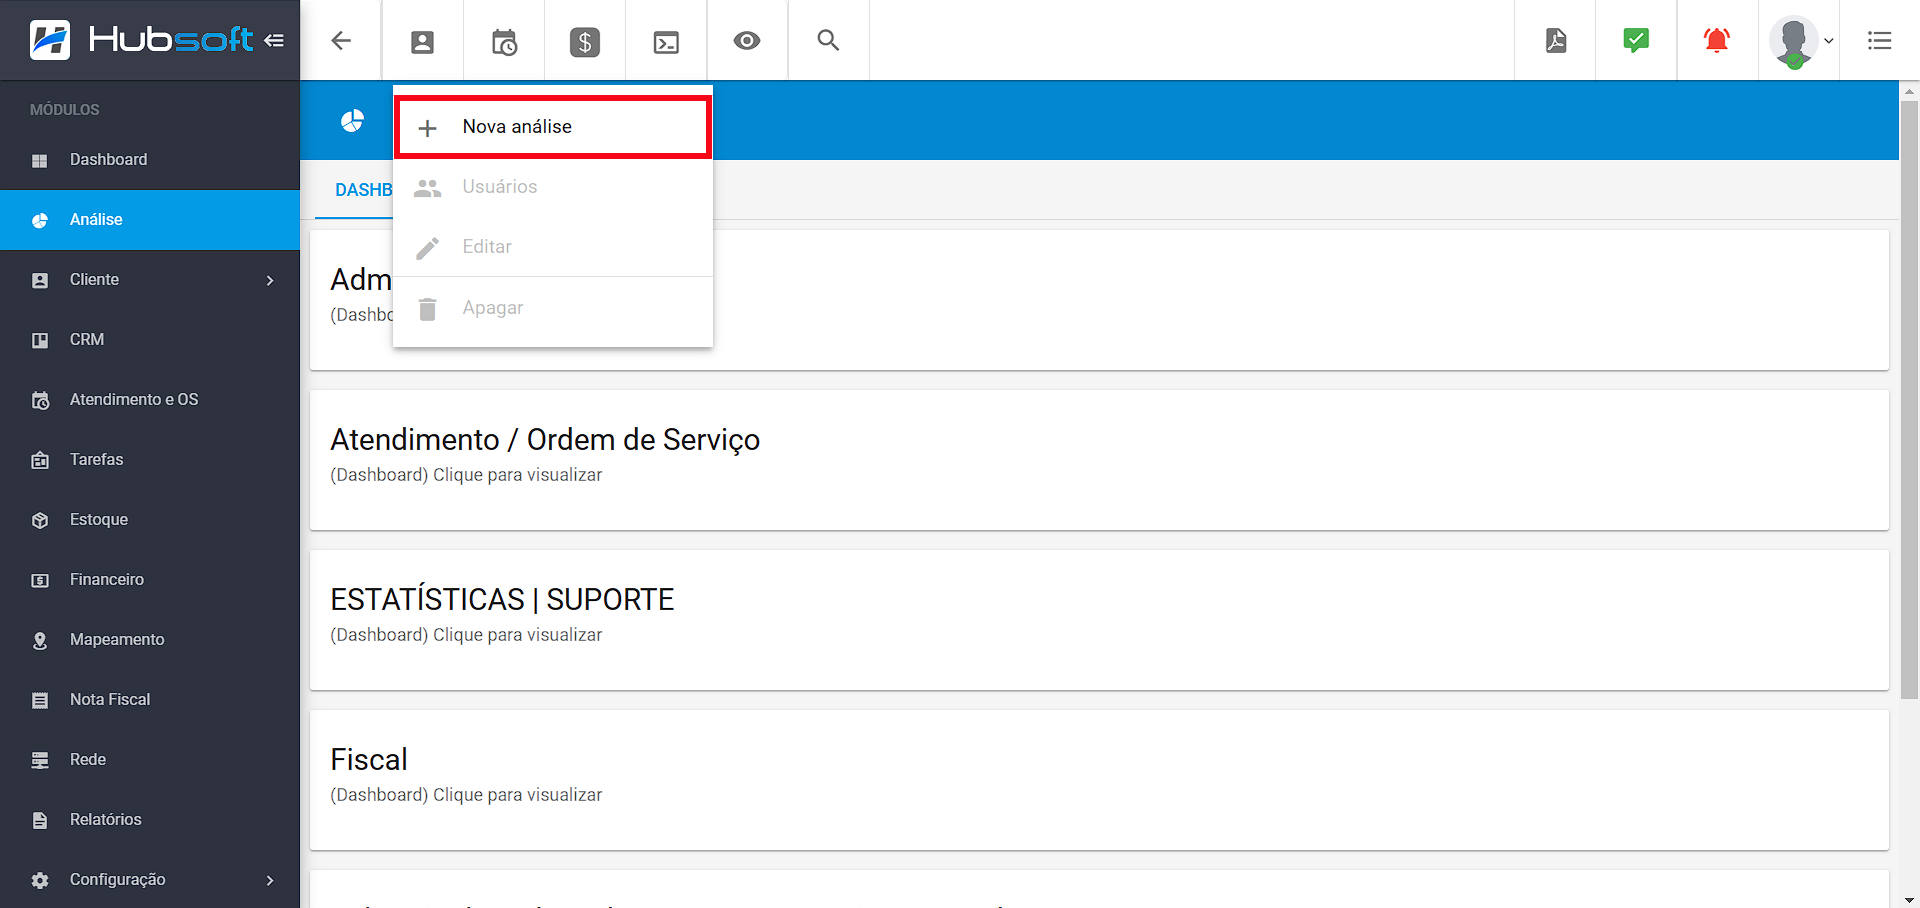Viewport: 1920px width, 908px height.
Task: Open the ESTATÍSTICAS | SUPORTE dashboard card
Action: (x=1099, y=620)
